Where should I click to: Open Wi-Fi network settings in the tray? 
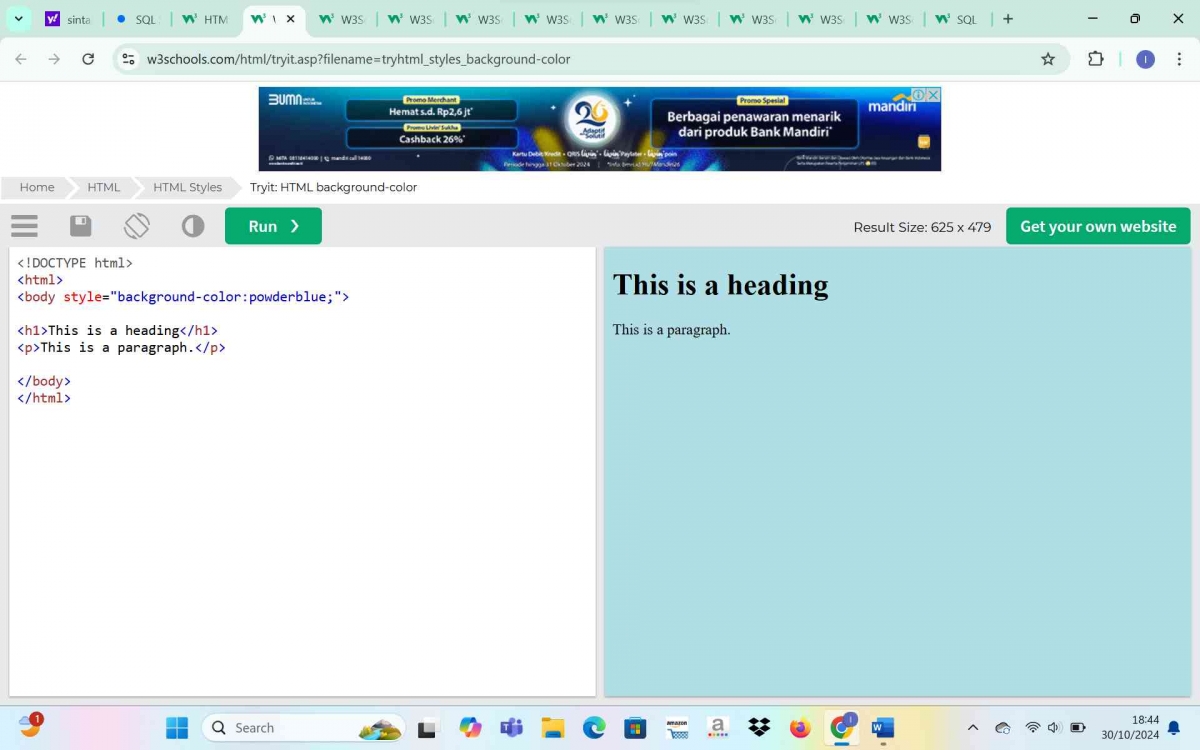coord(1033,727)
